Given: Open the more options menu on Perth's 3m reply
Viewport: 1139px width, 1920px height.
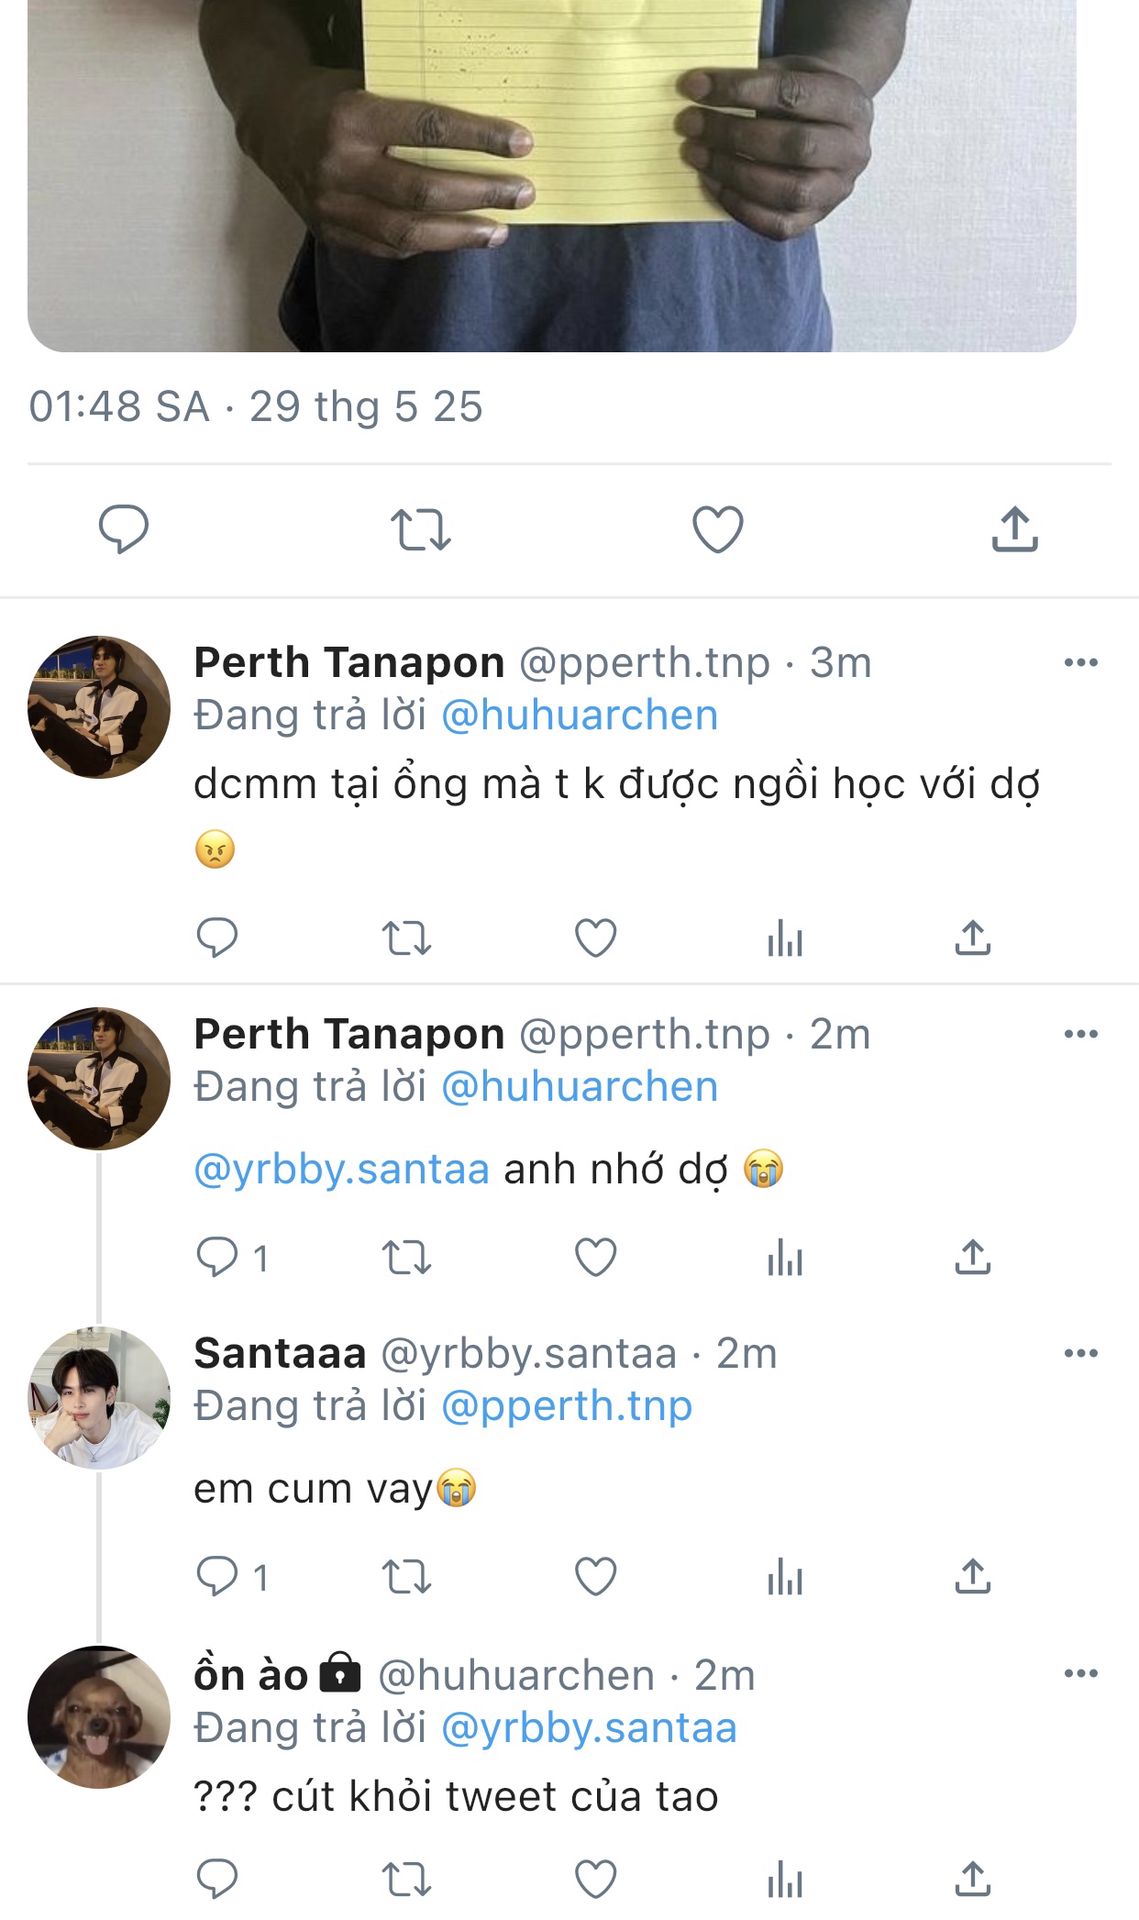Looking at the screenshot, I should tap(1080, 663).
